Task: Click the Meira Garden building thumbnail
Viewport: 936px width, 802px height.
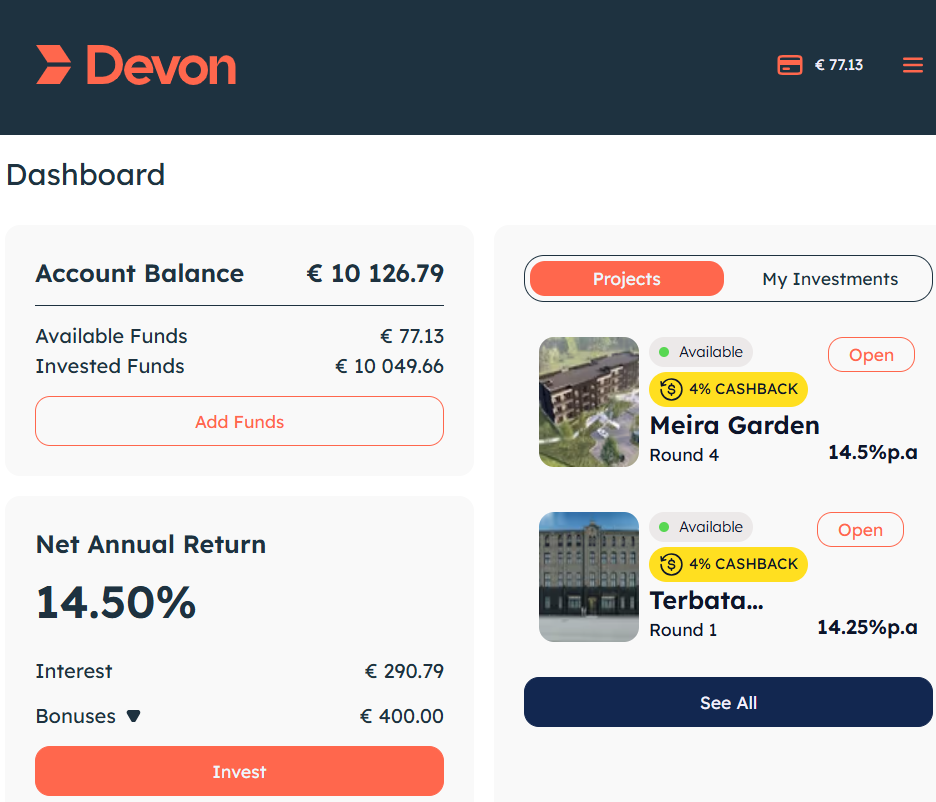Action: pos(589,402)
